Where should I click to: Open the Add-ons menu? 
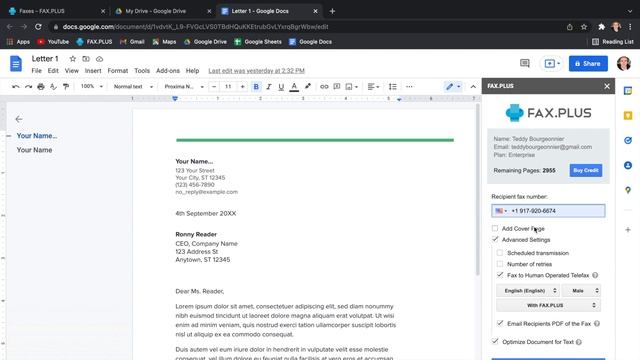tap(168, 71)
